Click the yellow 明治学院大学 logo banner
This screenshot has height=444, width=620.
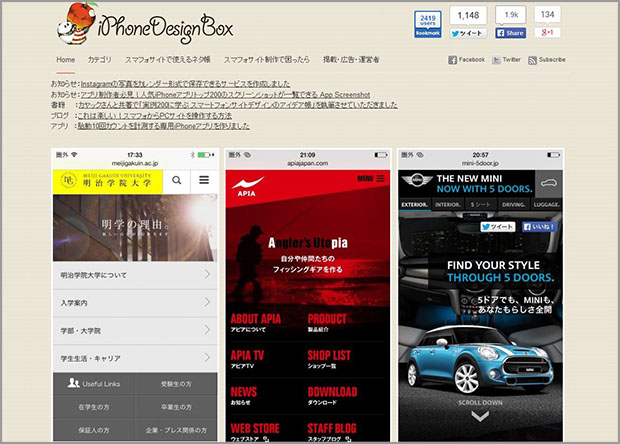(x=108, y=181)
